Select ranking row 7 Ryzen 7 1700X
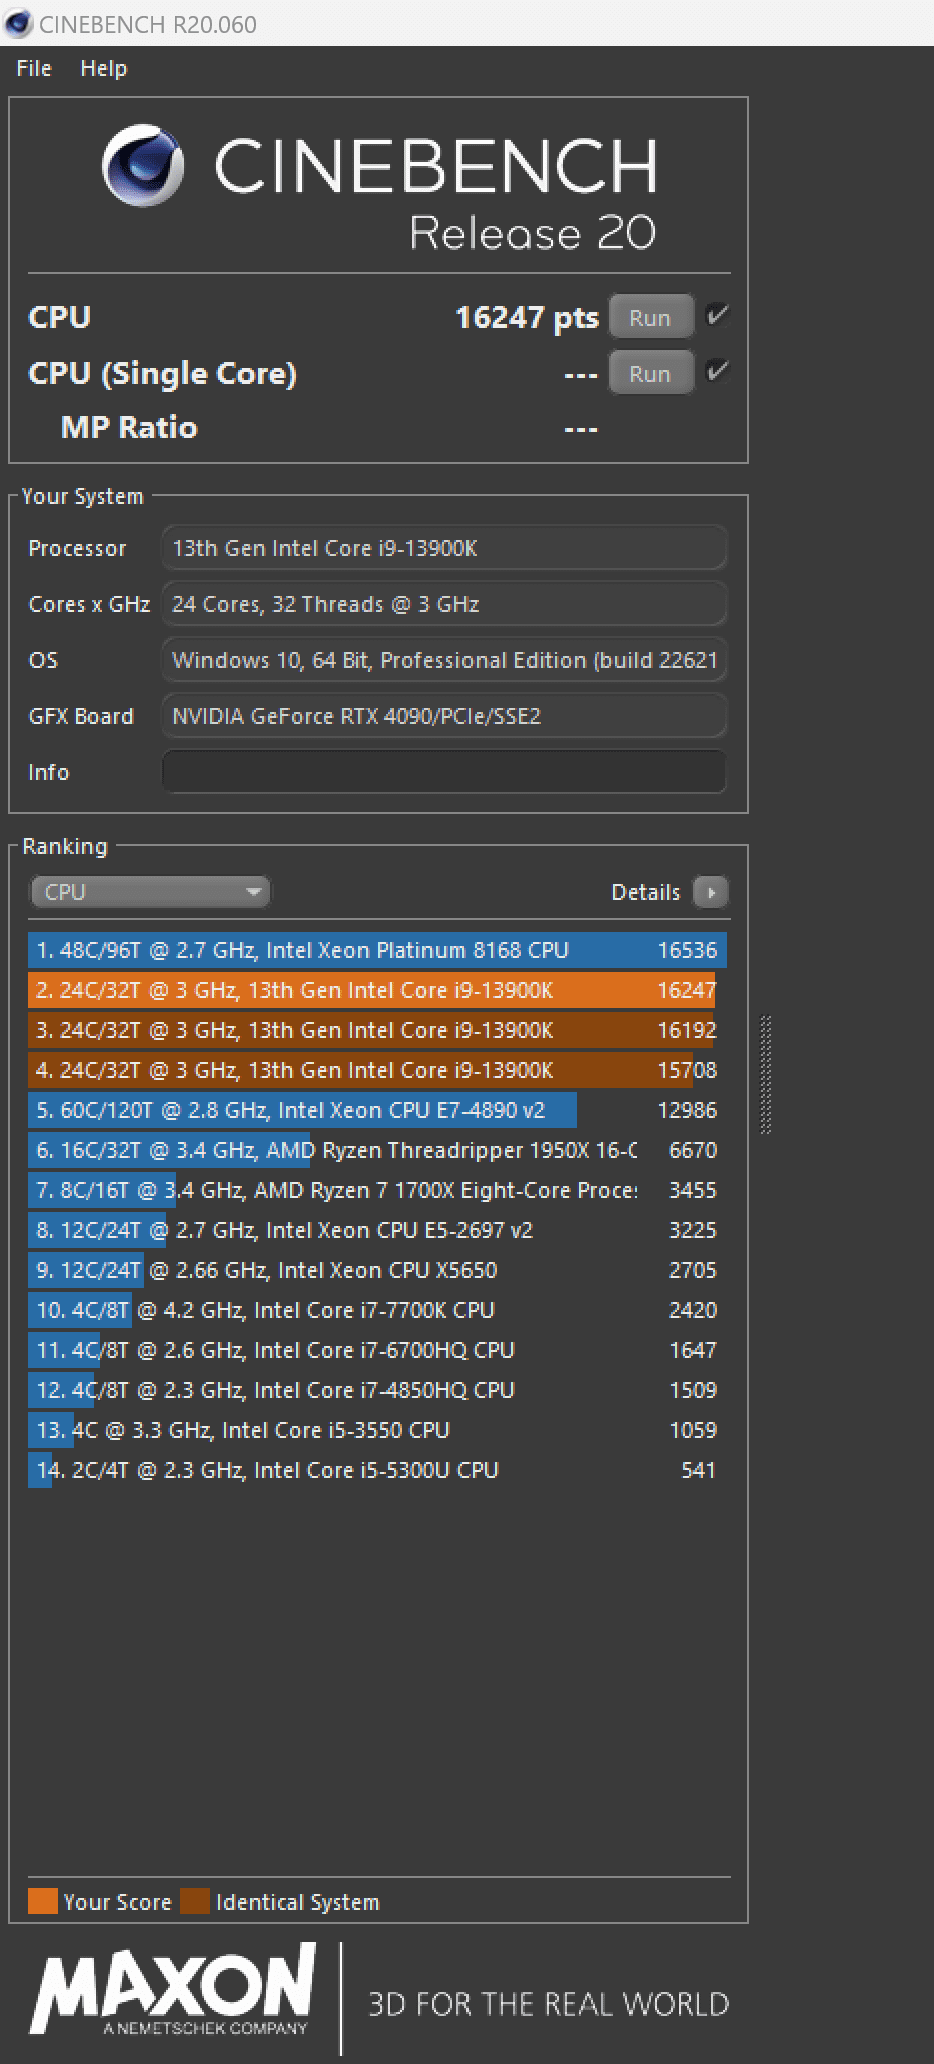 tap(377, 1190)
